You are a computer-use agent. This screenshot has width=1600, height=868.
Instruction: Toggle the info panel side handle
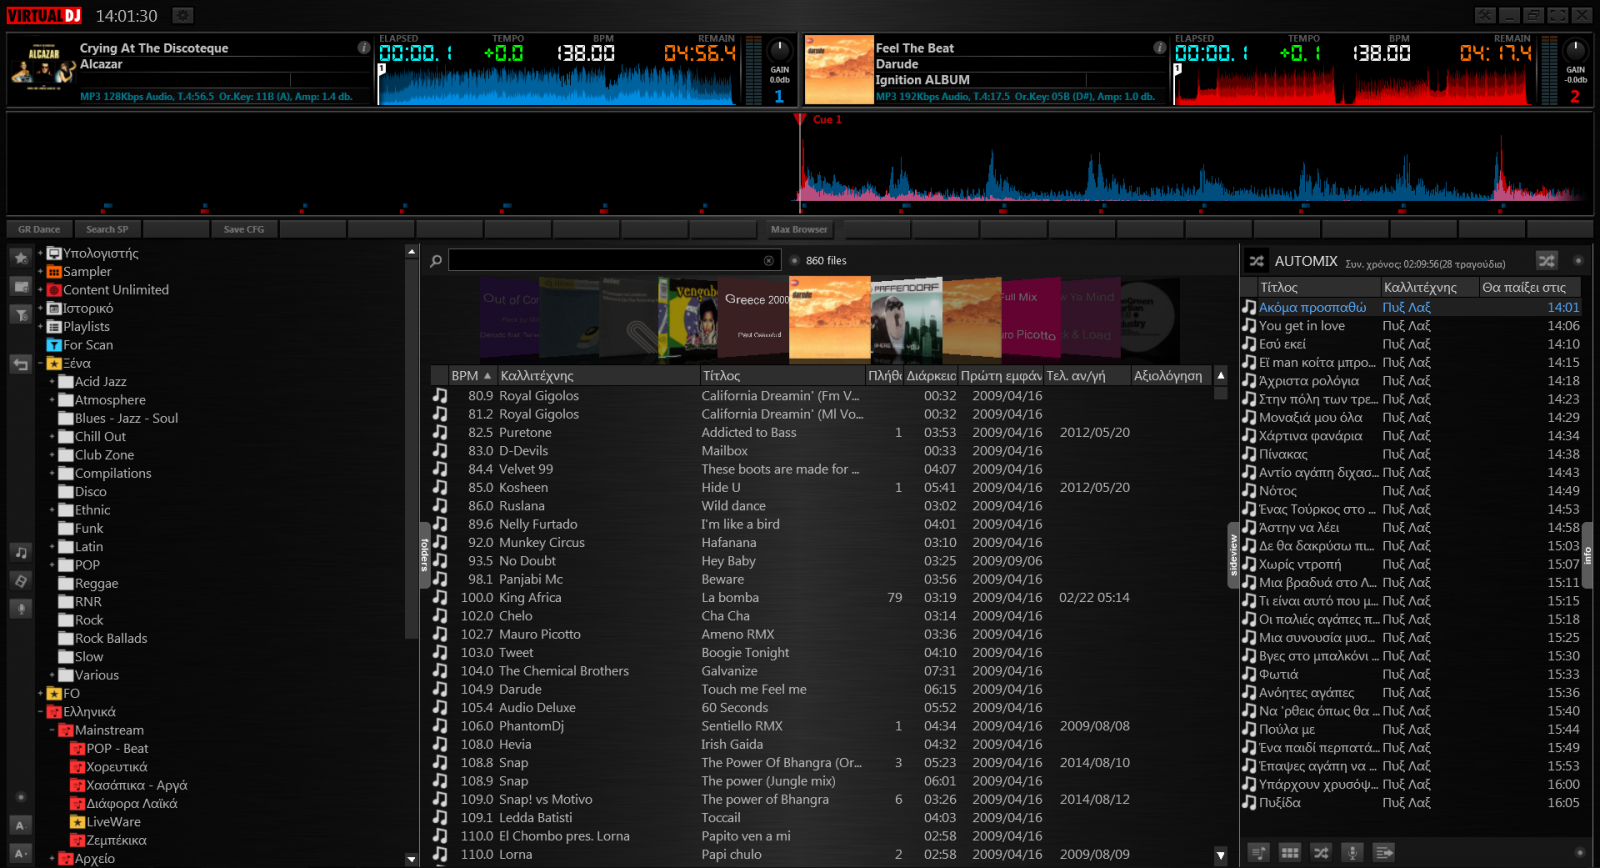click(1587, 553)
